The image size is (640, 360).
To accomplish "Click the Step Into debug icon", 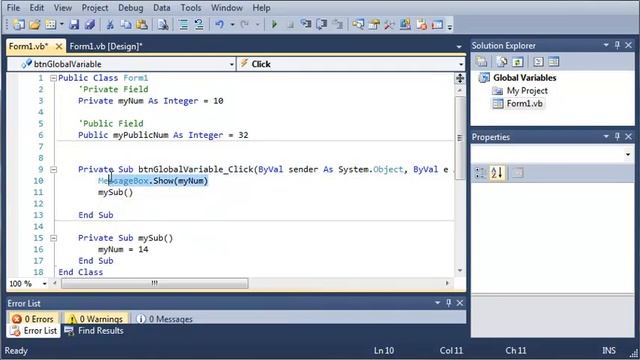I will (x=306, y=24).
